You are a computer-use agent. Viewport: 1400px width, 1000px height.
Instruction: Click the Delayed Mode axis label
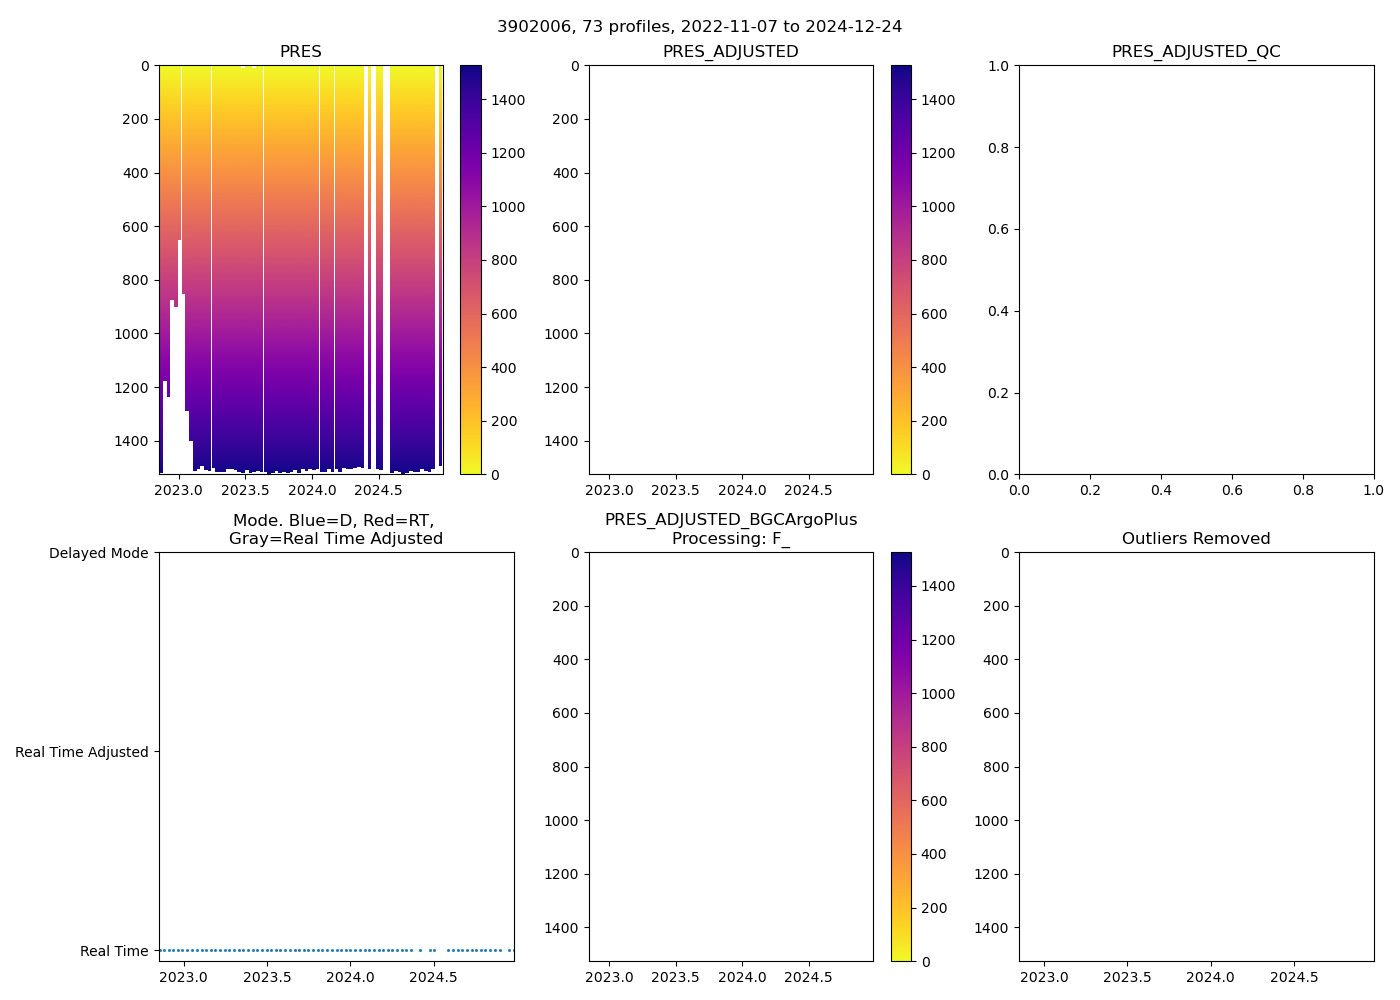pyautogui.click(x=98, y=553)
